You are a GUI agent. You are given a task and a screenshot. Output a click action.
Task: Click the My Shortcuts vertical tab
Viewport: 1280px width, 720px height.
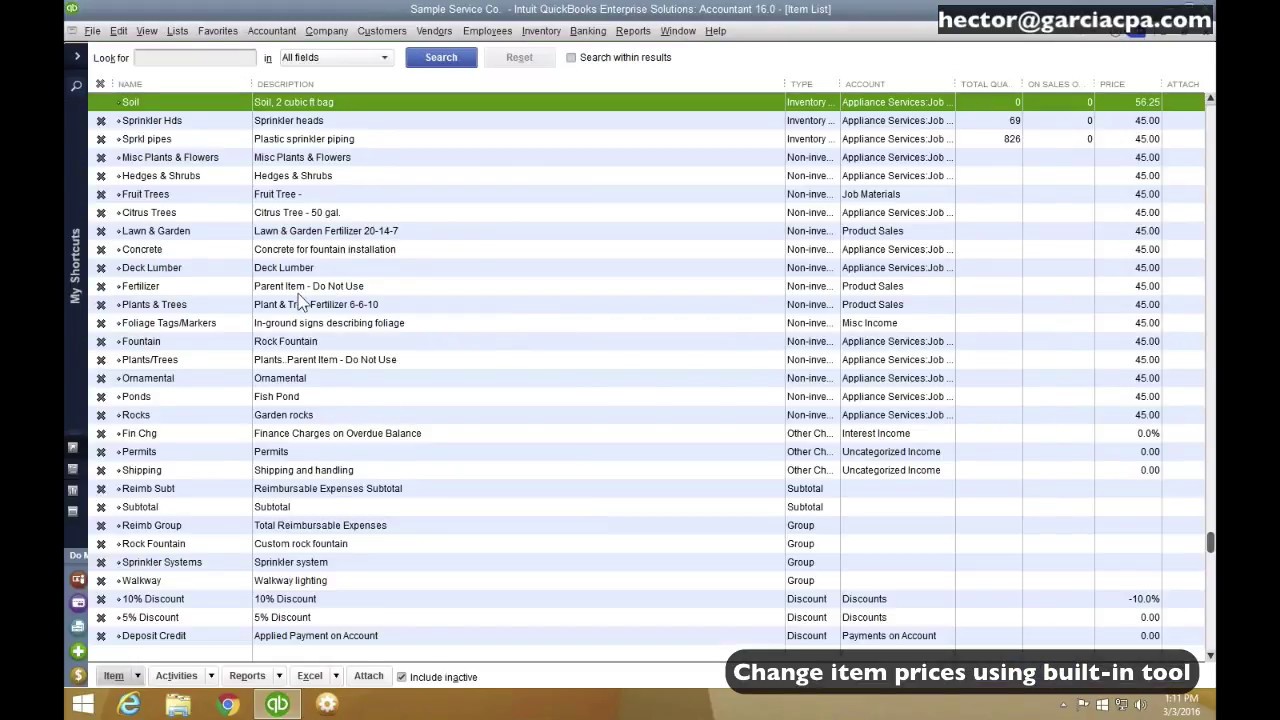click(x=75, y=266)
